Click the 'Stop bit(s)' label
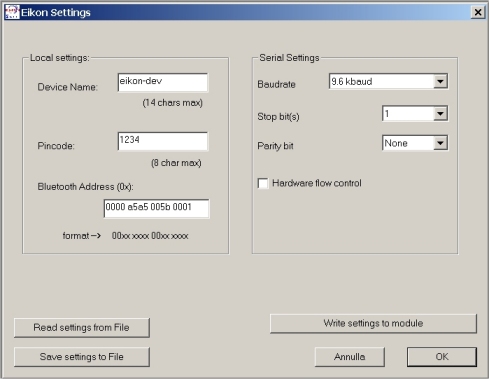The image size is (489, 379). (x=278, y=117)
